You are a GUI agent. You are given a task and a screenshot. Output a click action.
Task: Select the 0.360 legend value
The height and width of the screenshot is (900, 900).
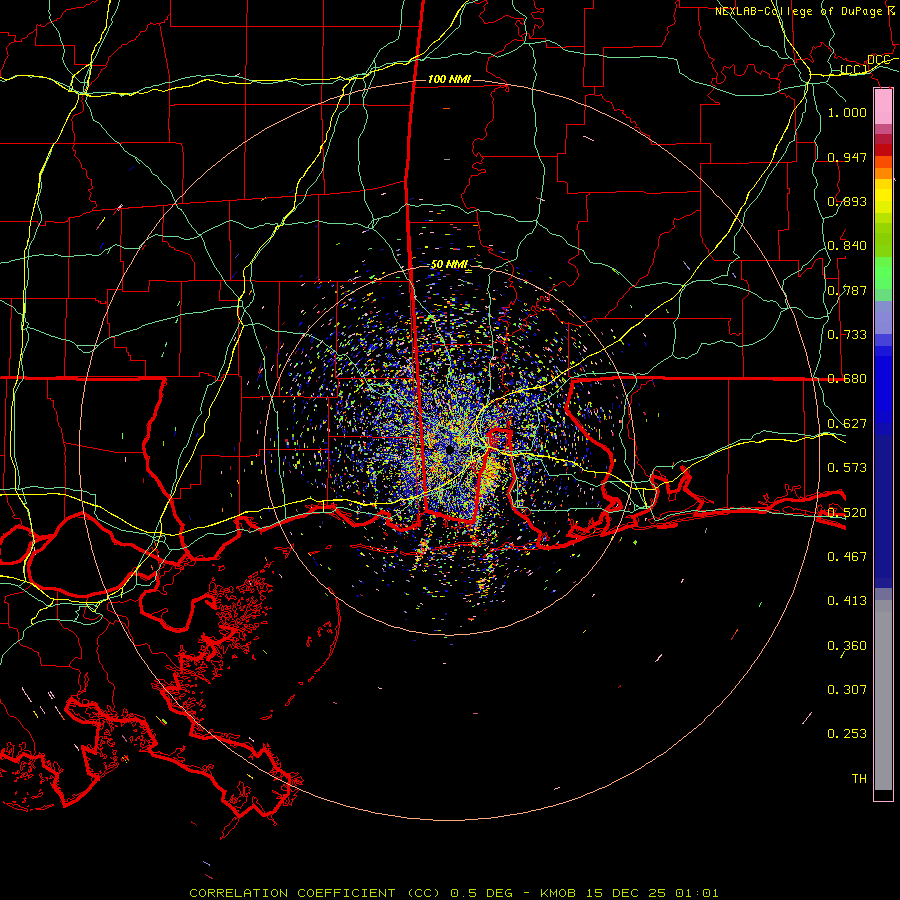point(847,646)
